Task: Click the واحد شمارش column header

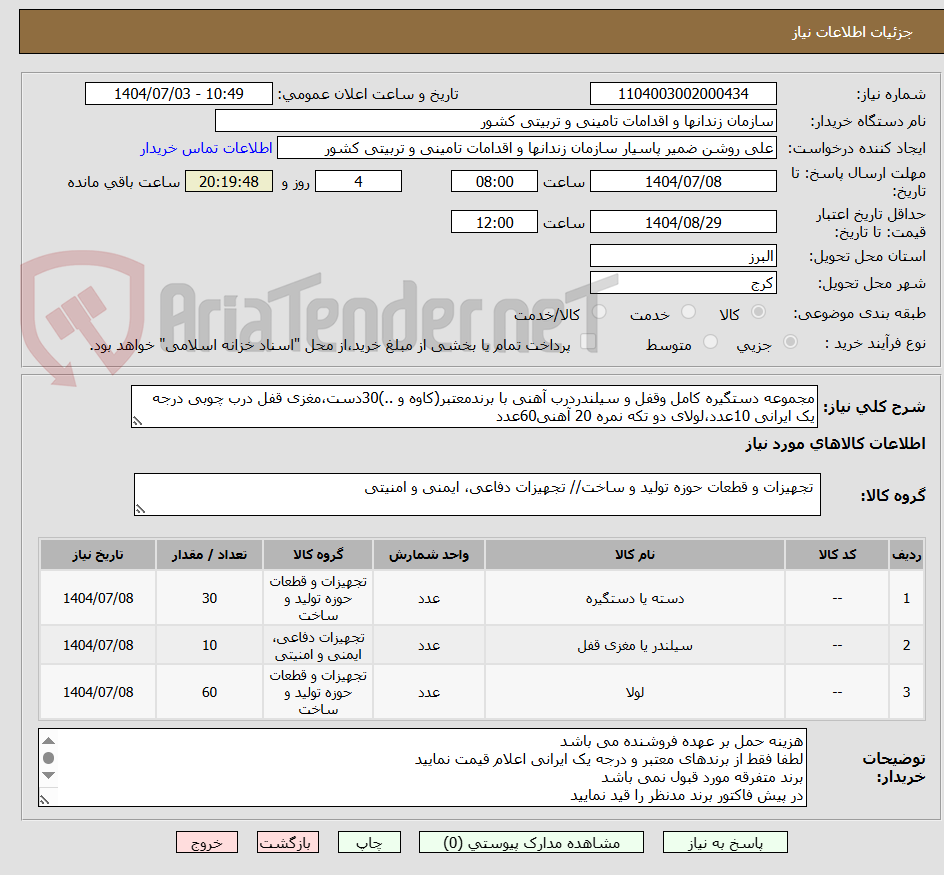Action: 429,555
